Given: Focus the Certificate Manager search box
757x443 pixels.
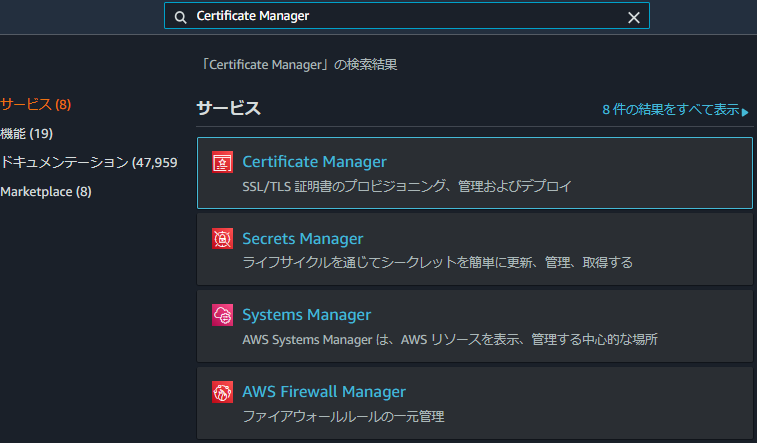Looking at the screenshot, I should coord(407,16).
